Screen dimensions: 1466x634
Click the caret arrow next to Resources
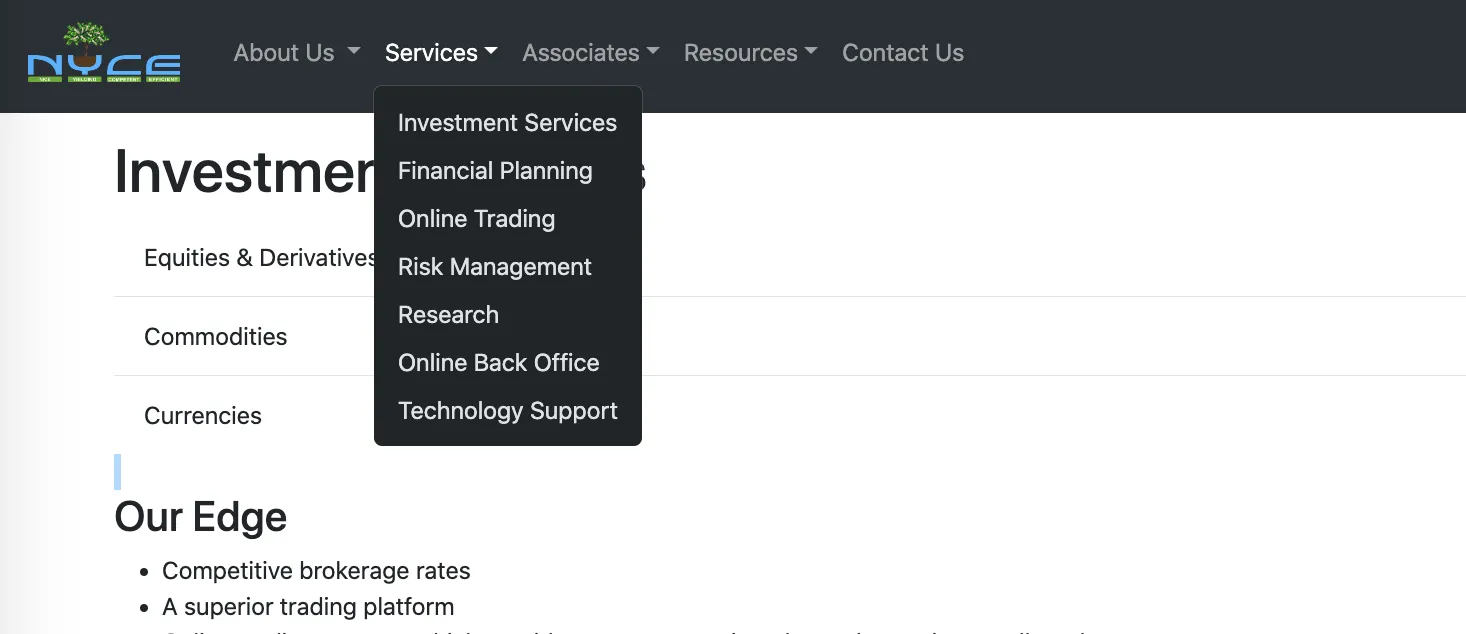(x=811, y=51)
